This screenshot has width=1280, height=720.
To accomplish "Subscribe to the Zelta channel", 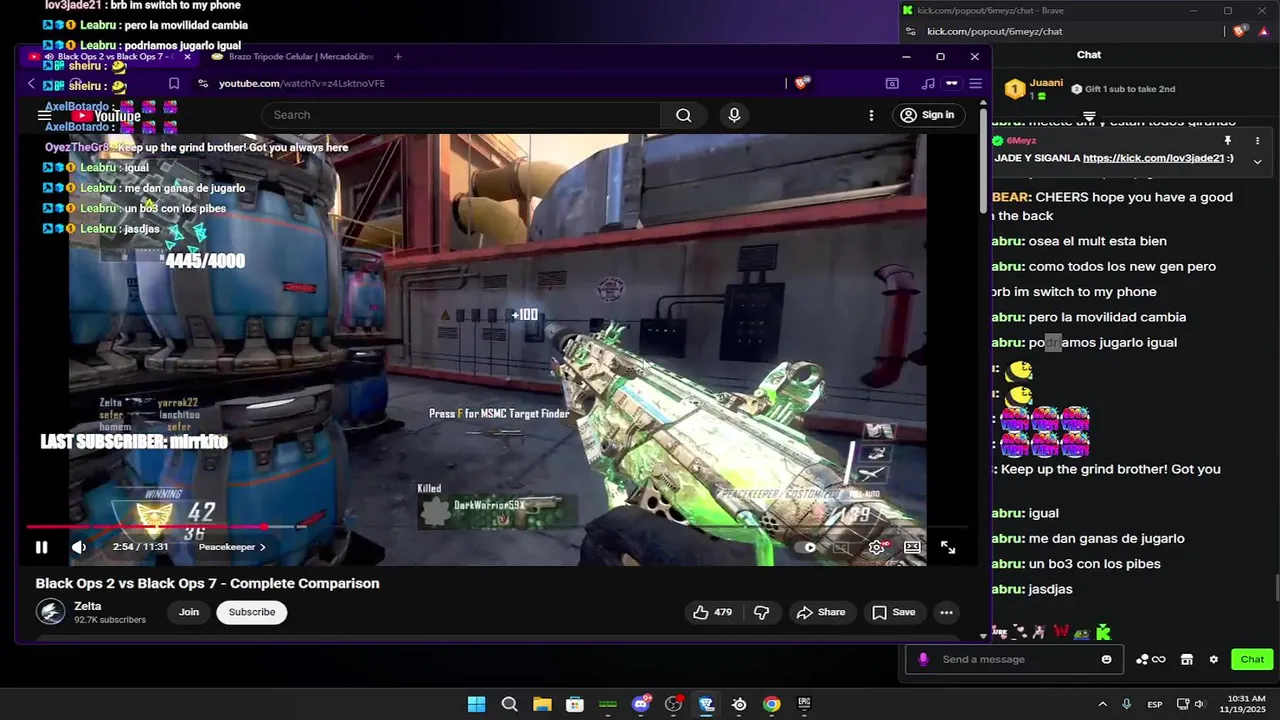I will click(x=252, y=612).
